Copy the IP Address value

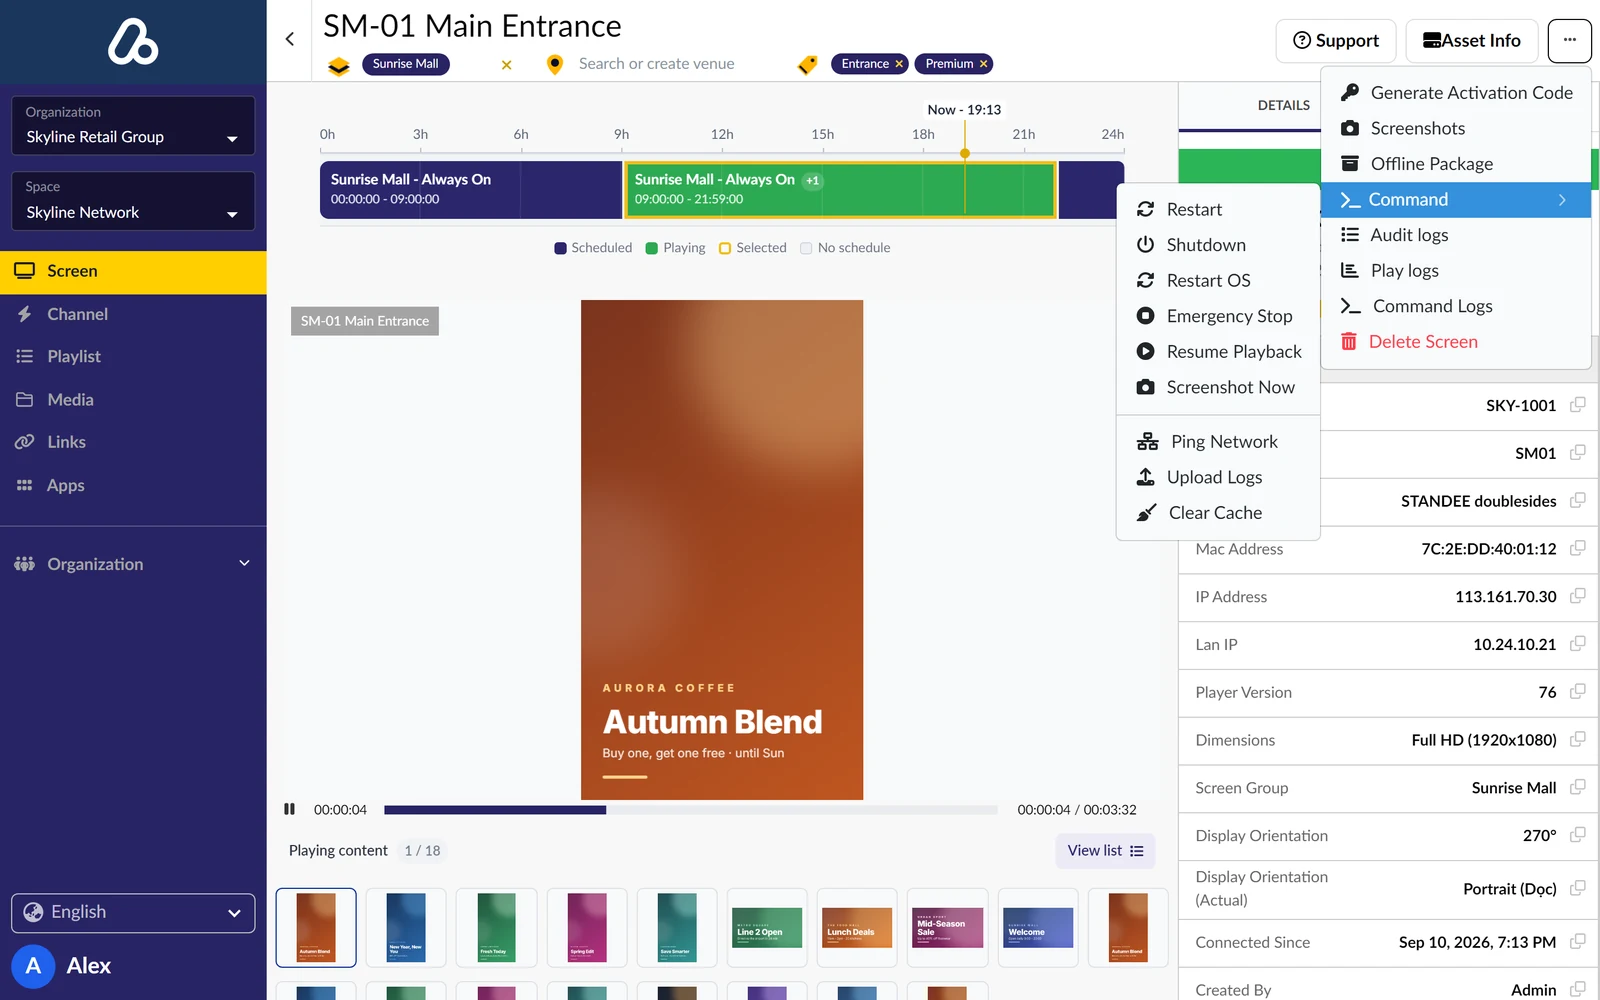point(1577,596)
